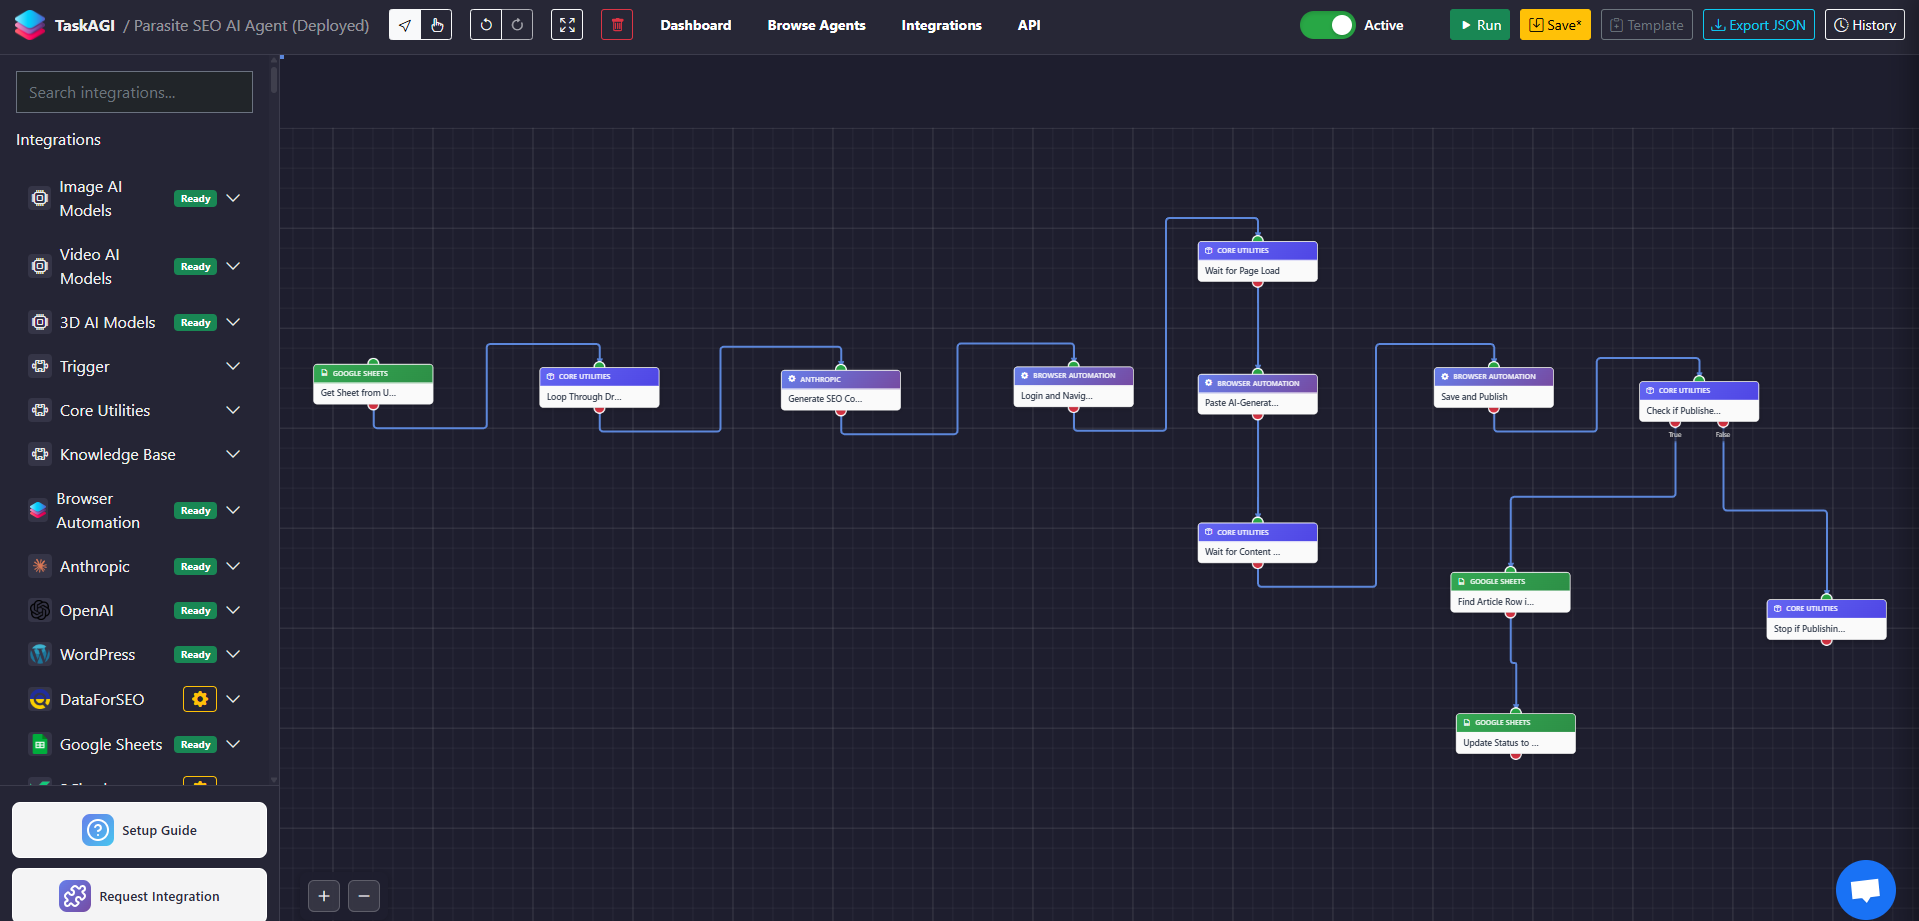Click the undo arrow icon
Image resolution: width=1919 pixels, height=921 pixels.
pyautogui.click(x=486, y=25)
